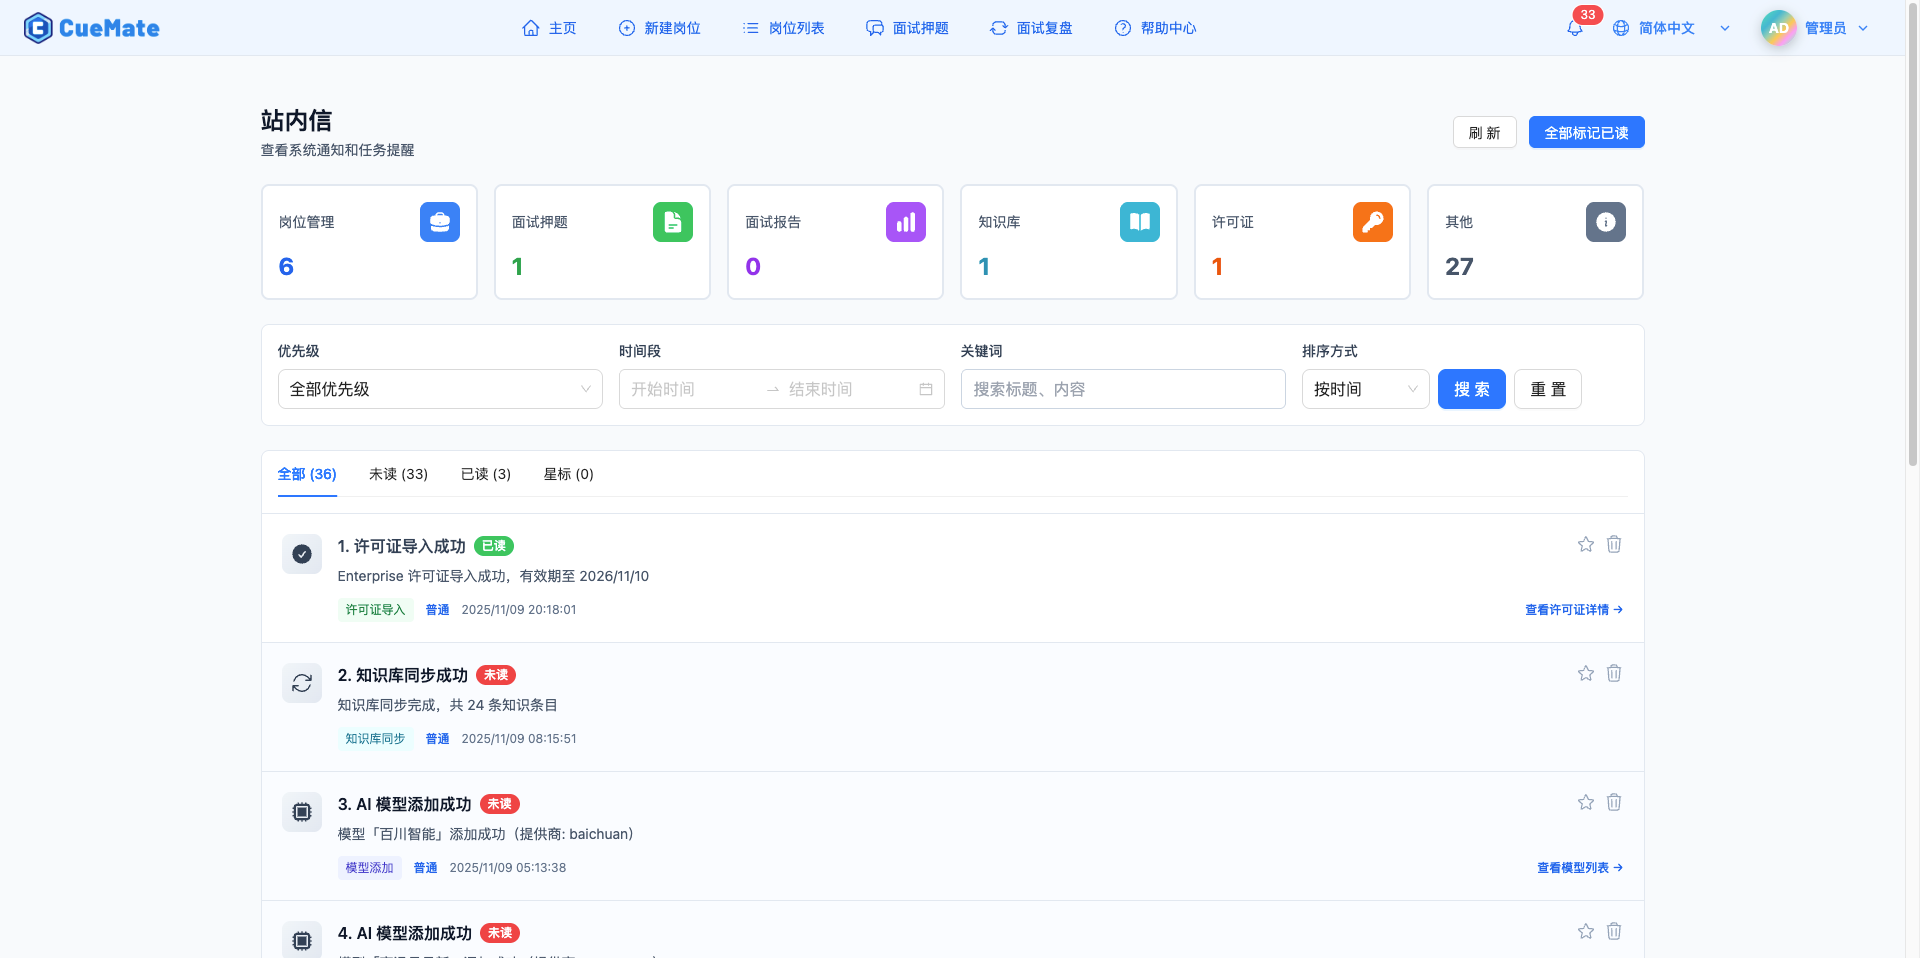The height and width of the screenshot is (958, 1920).
Task: Delete the 知识库同步成功 notification
Action: click(1614, 673)
